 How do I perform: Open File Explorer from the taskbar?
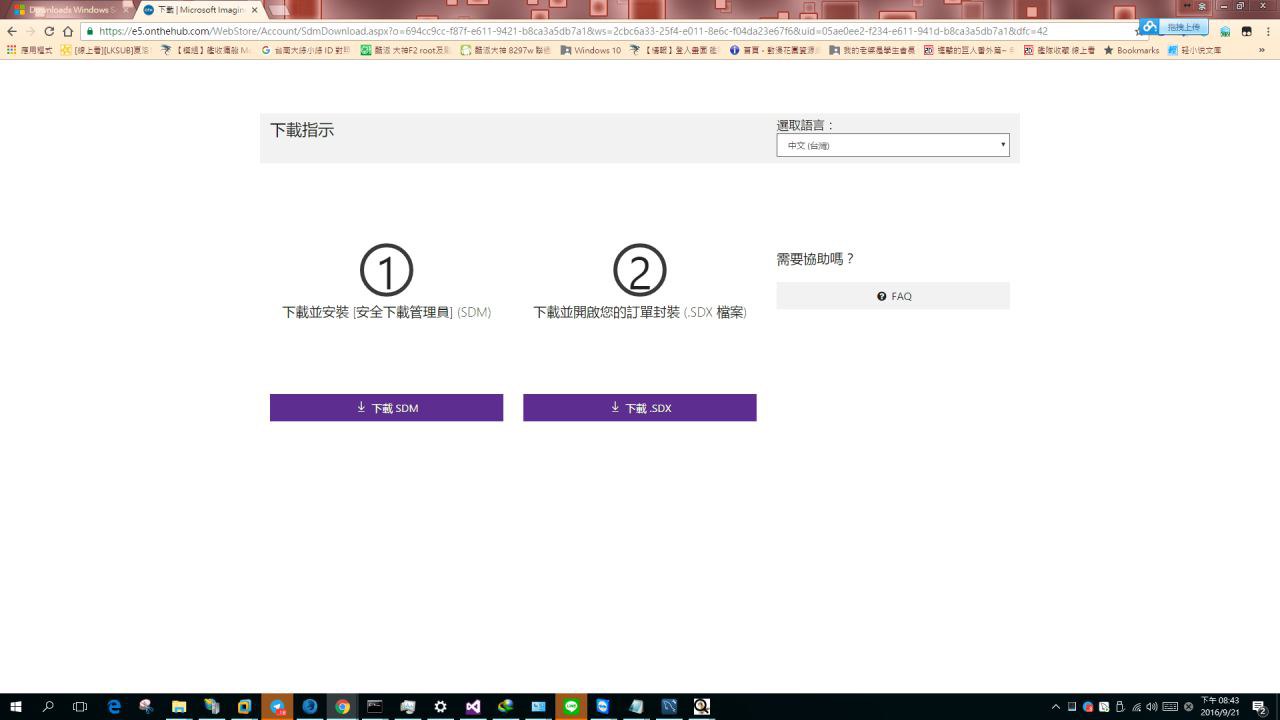(179, 707)
